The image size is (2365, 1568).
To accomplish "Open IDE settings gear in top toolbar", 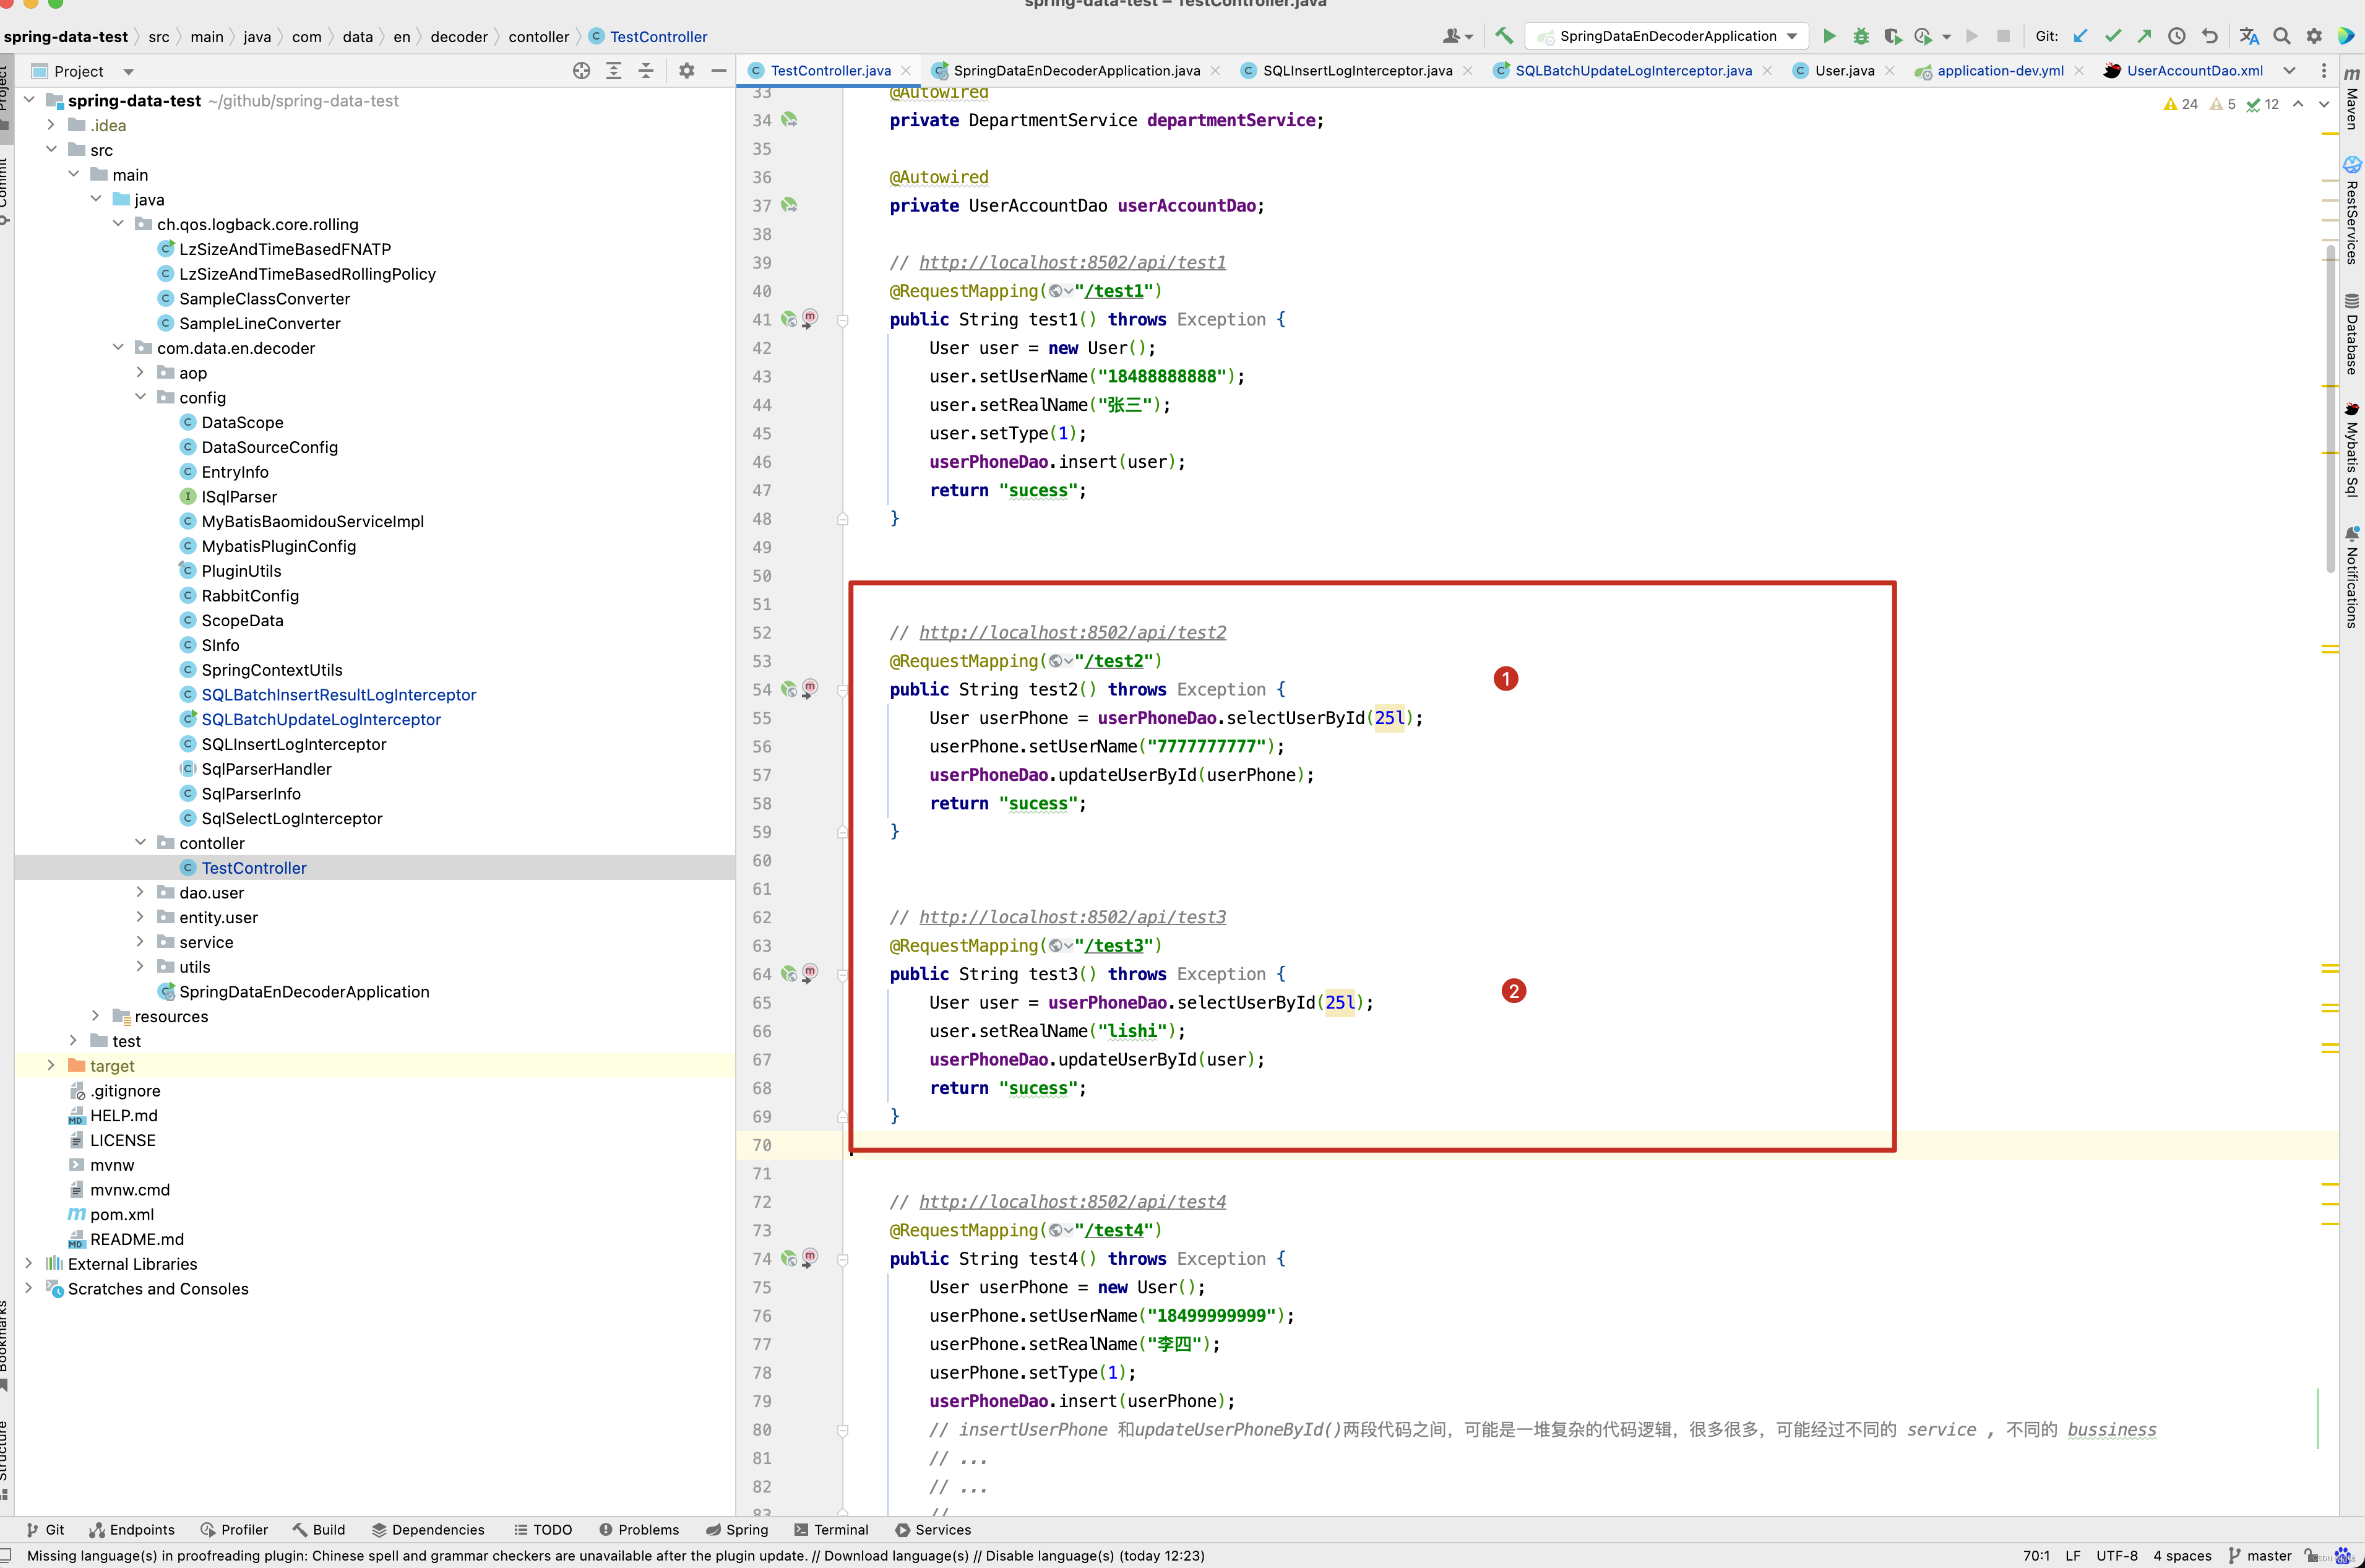I will point(2314,36).
